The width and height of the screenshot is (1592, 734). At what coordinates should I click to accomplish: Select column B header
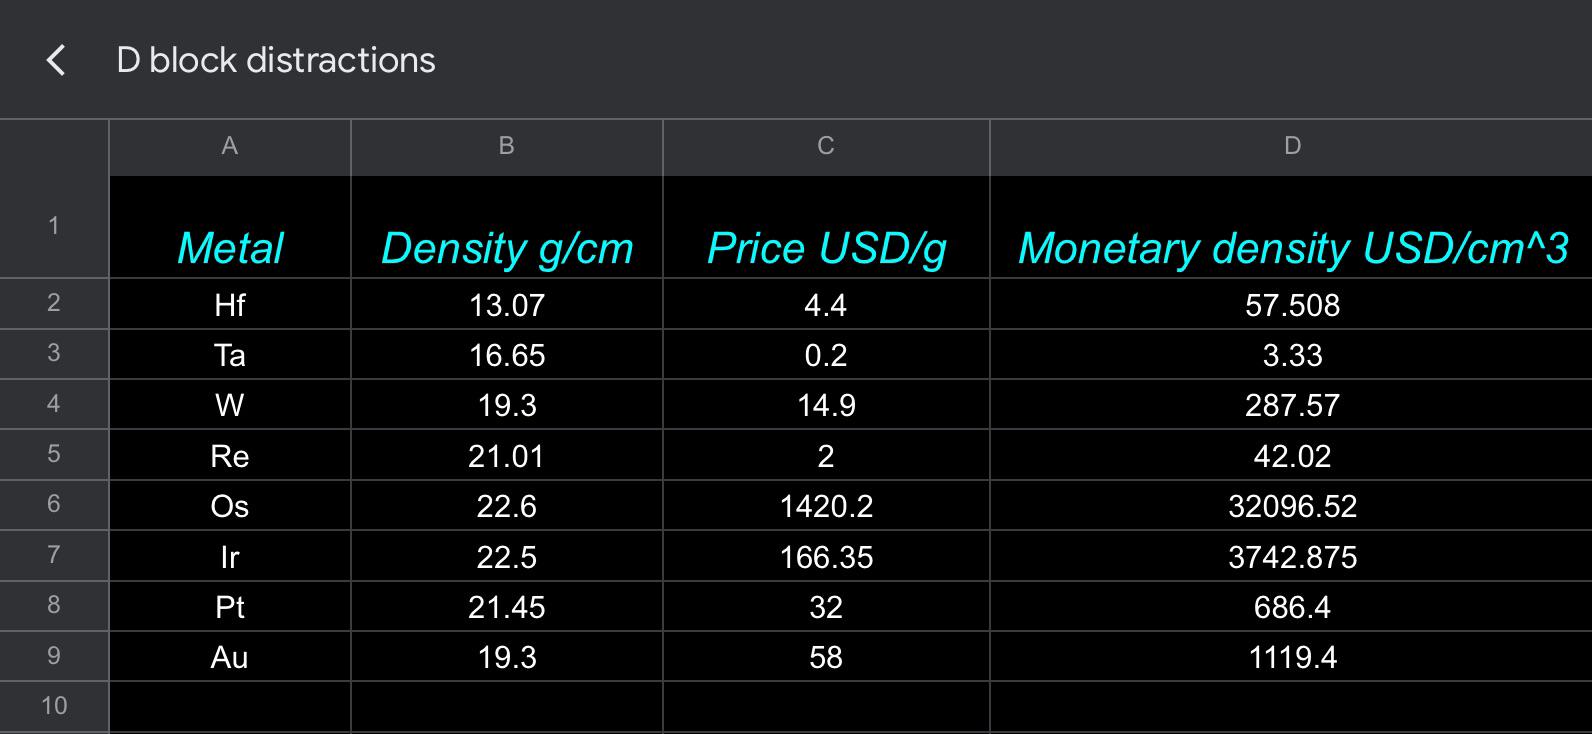506,146
